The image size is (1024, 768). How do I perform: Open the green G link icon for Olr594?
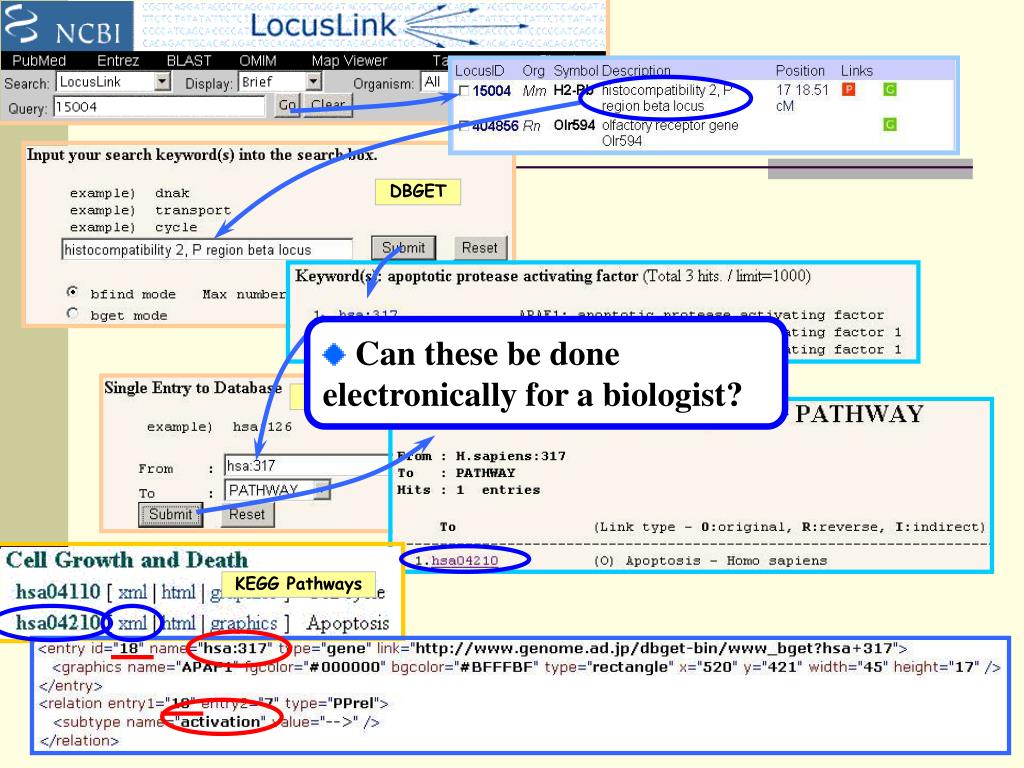tap(889, 124)
